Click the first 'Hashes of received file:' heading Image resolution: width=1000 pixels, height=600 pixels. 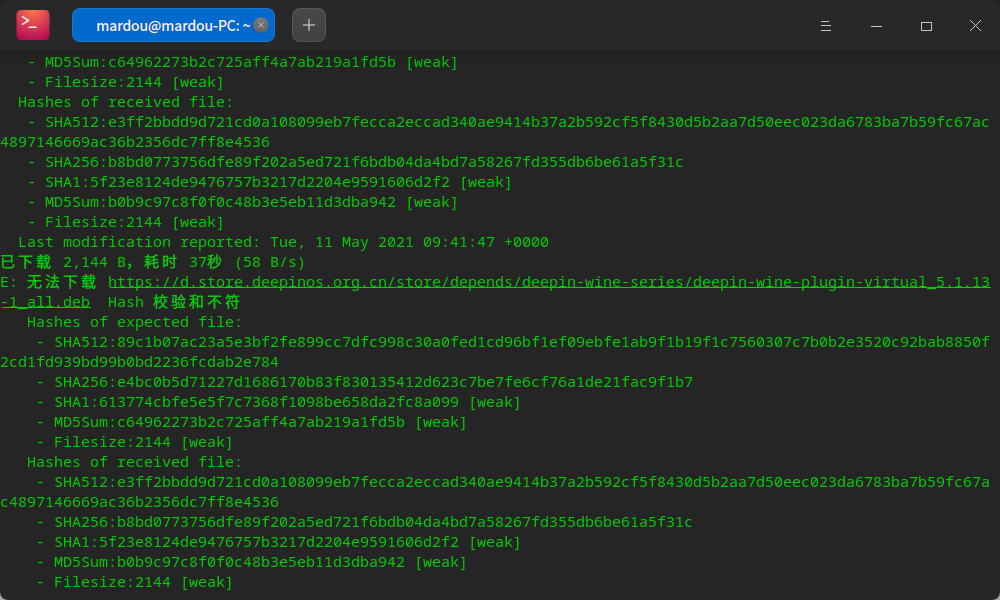click(126, 102)
